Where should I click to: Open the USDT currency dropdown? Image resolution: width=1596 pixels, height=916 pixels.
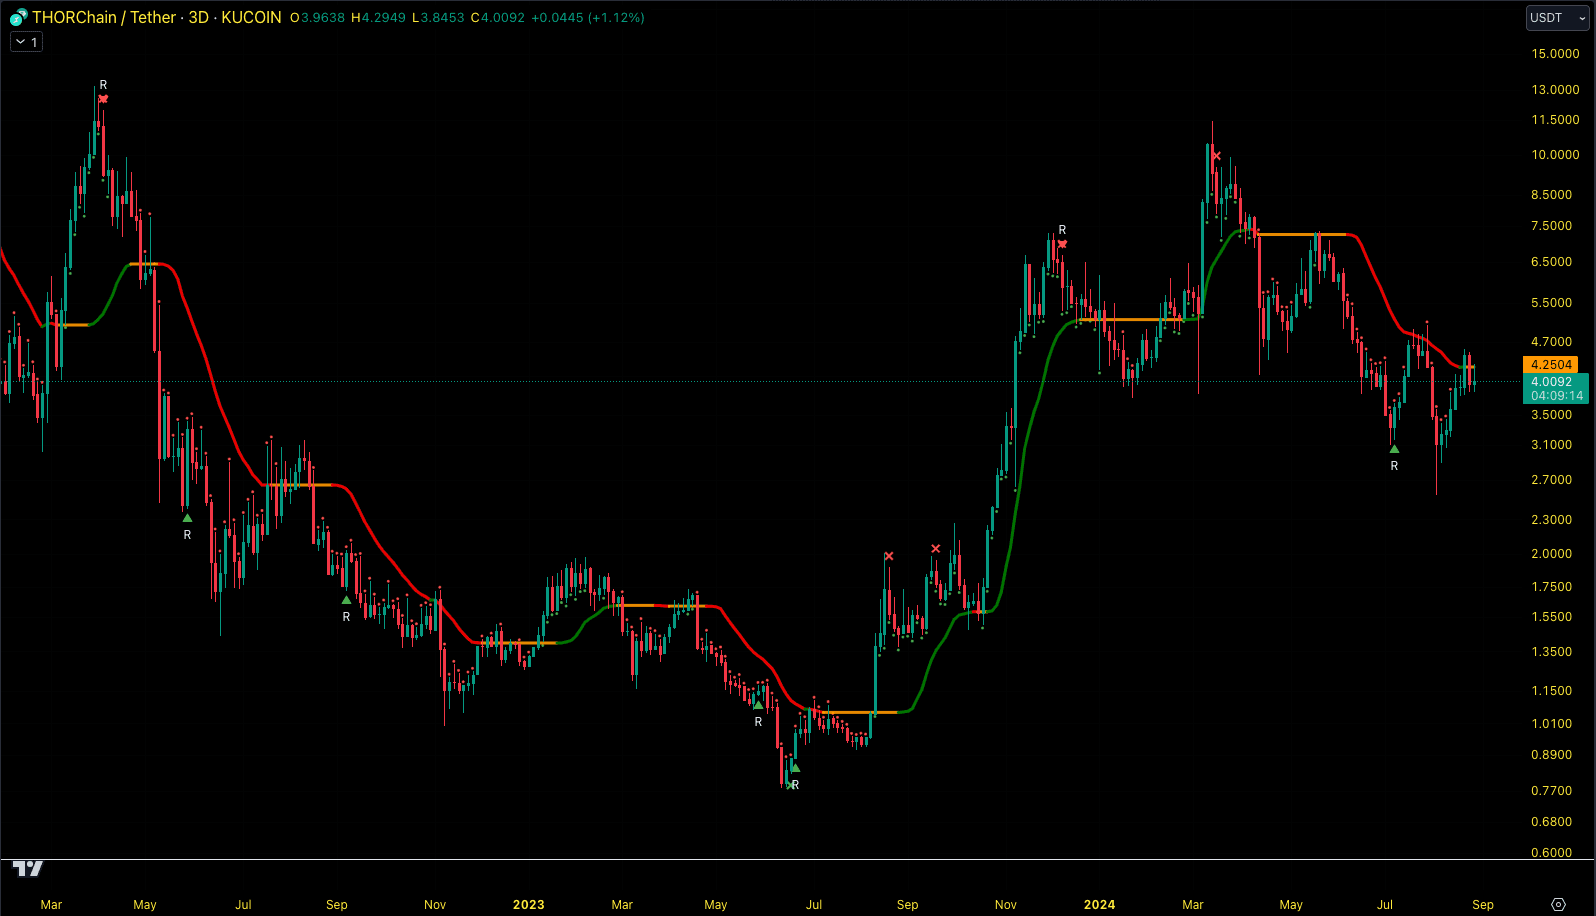point(1557,18)
